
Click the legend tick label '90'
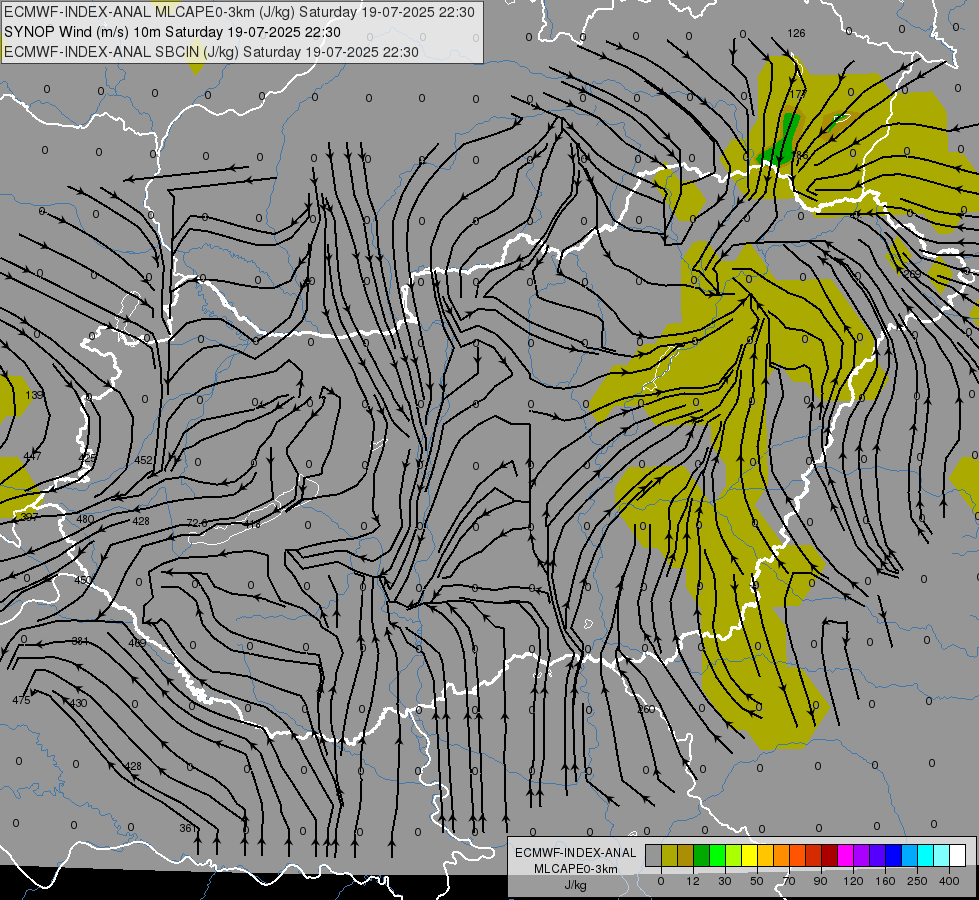click(x=820, y=881)
